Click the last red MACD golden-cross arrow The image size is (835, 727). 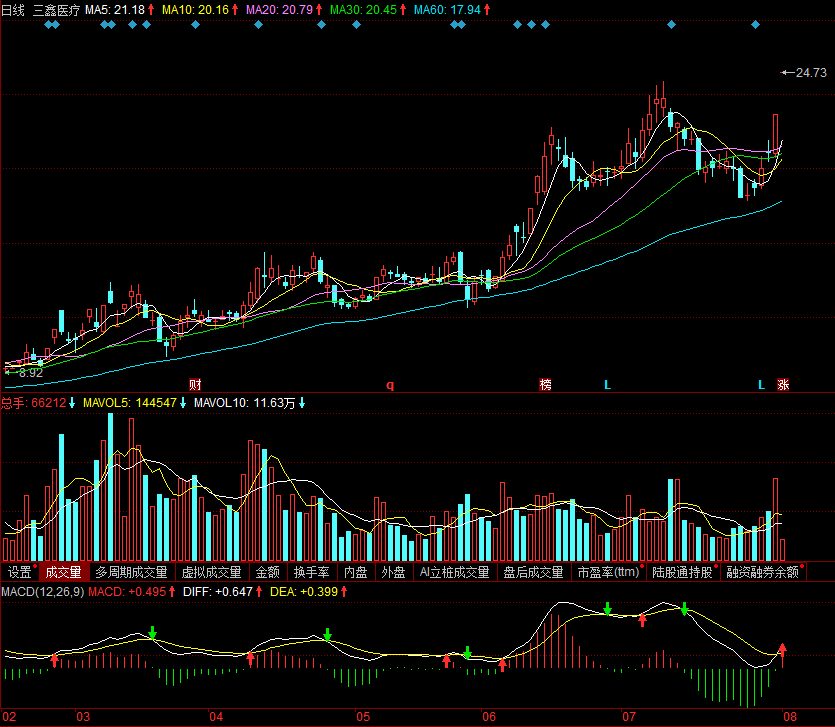click(783, 654)
